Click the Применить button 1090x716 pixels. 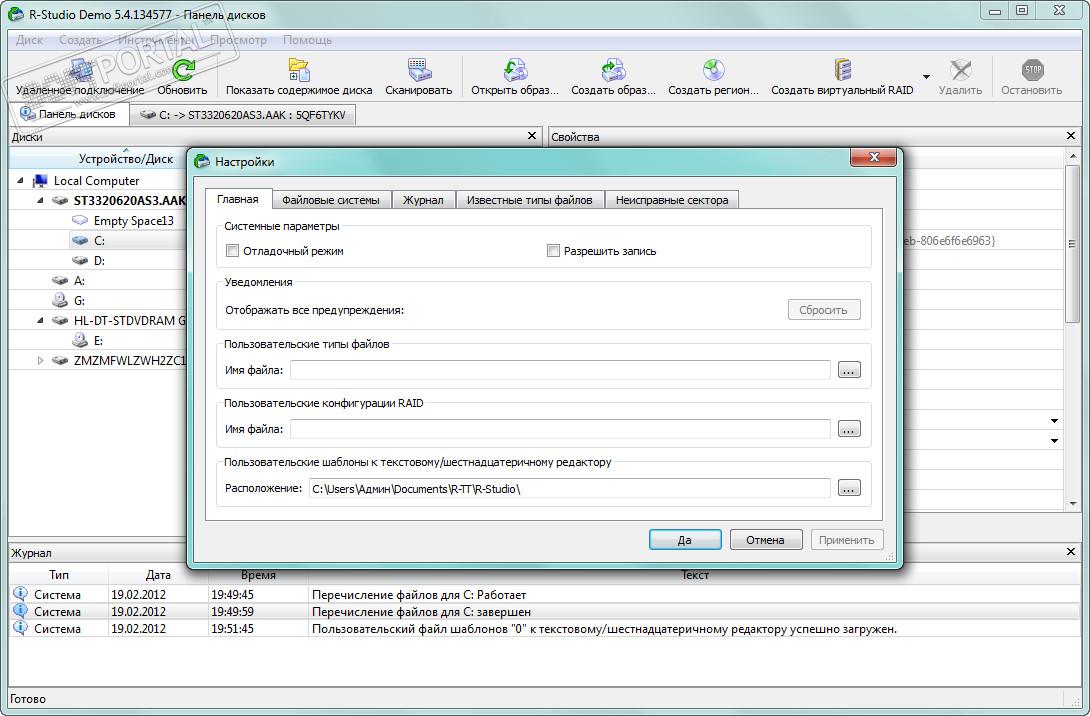(x=847, y=539)
